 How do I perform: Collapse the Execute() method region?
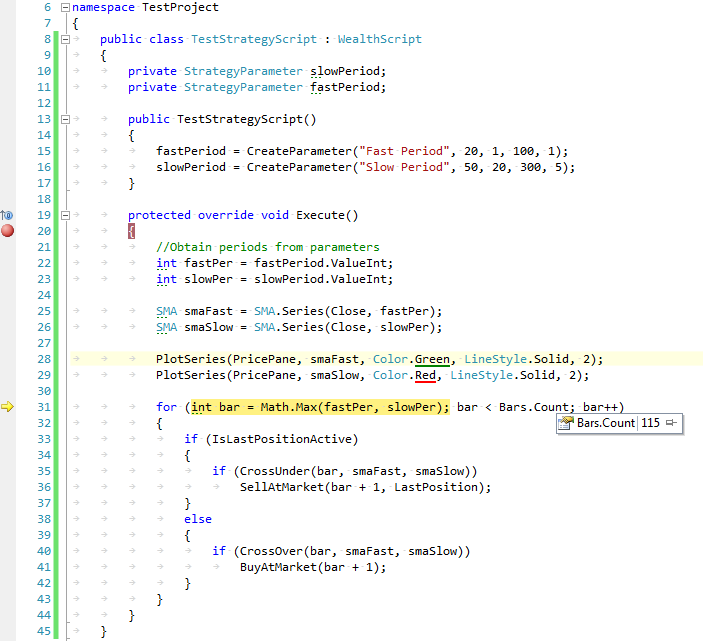pos(65,215)
